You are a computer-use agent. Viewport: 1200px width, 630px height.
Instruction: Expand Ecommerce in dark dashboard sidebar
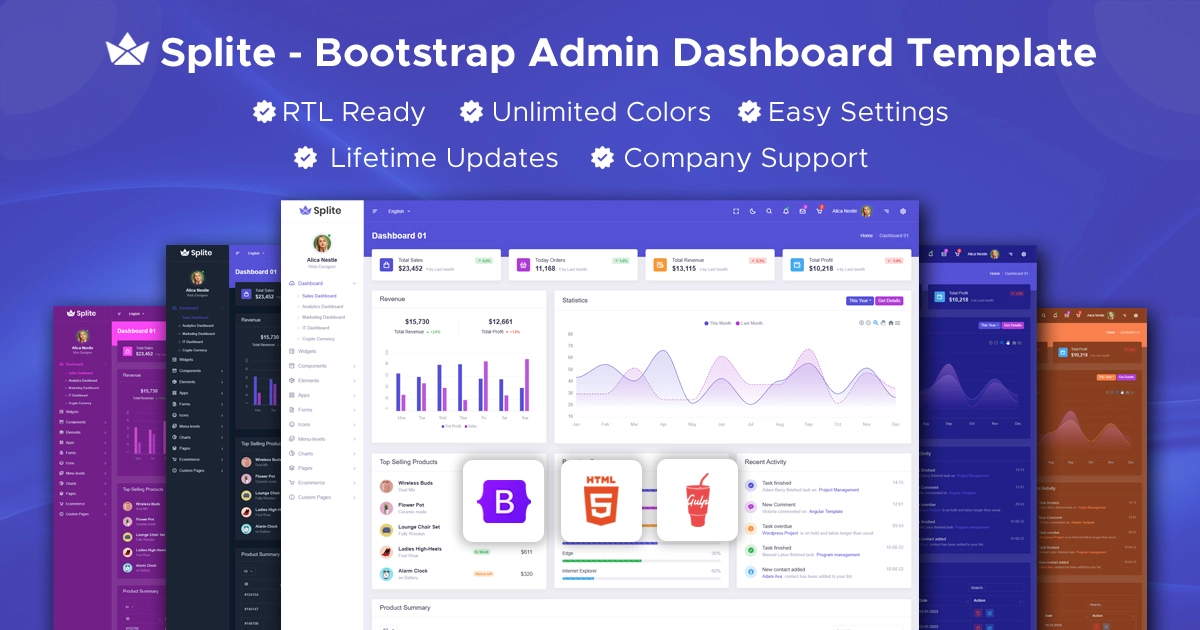pos(198,459)
